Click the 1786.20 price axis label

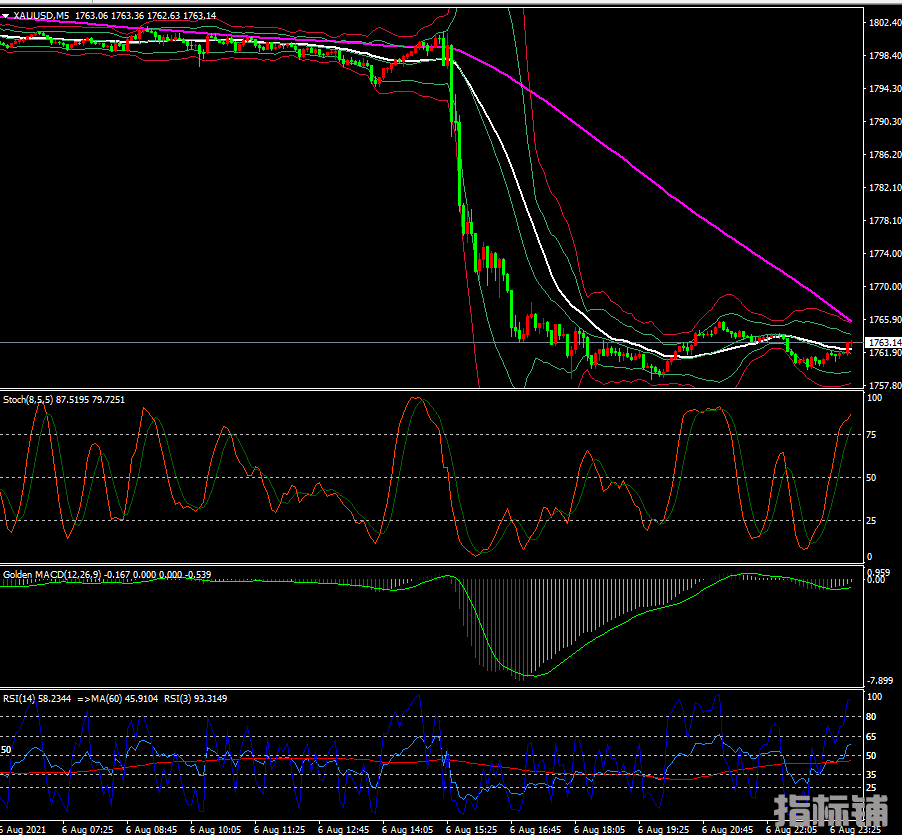(x=885, y=155)
